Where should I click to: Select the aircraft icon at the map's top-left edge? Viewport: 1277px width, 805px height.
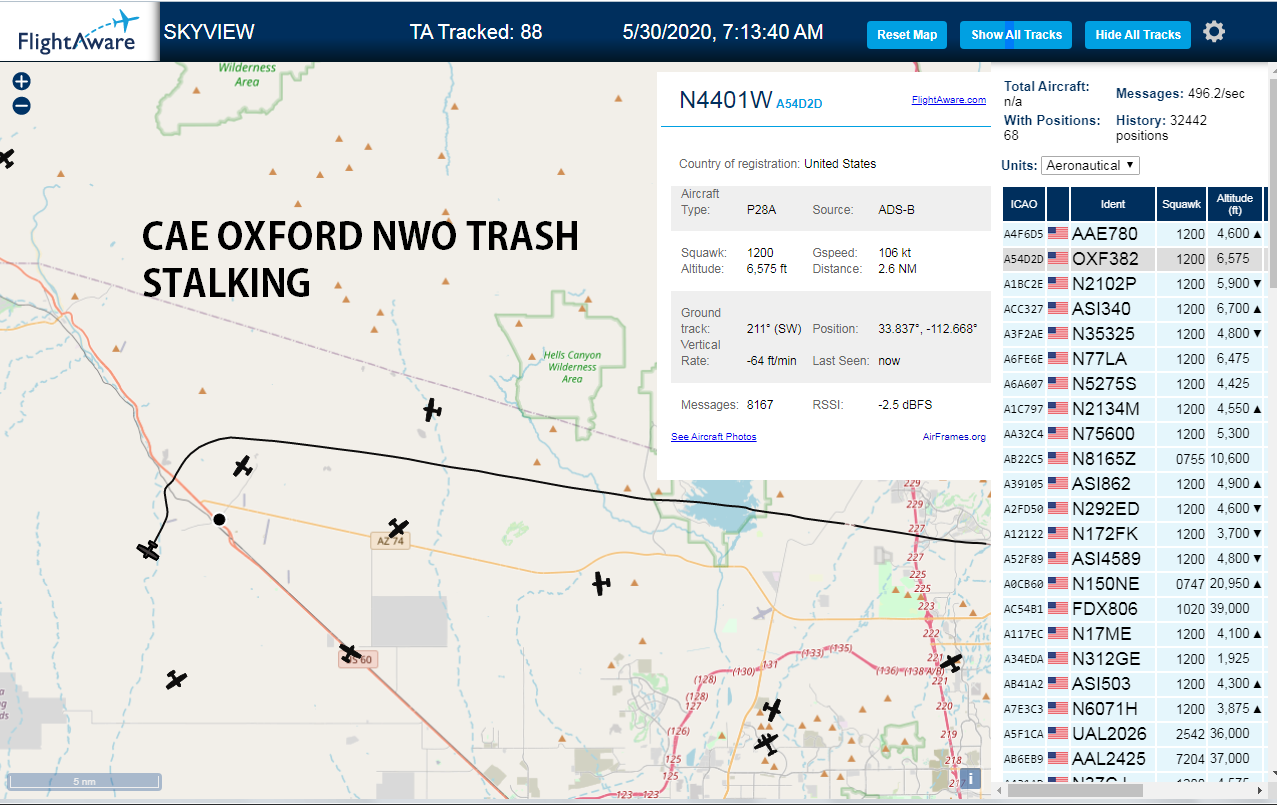click(5, 158)
